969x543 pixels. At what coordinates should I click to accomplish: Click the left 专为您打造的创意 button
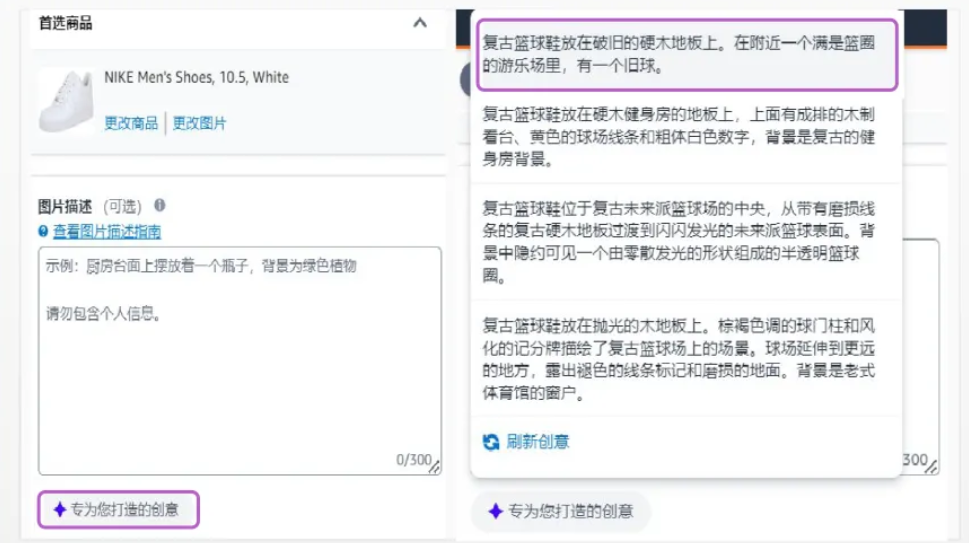[119, 510]
